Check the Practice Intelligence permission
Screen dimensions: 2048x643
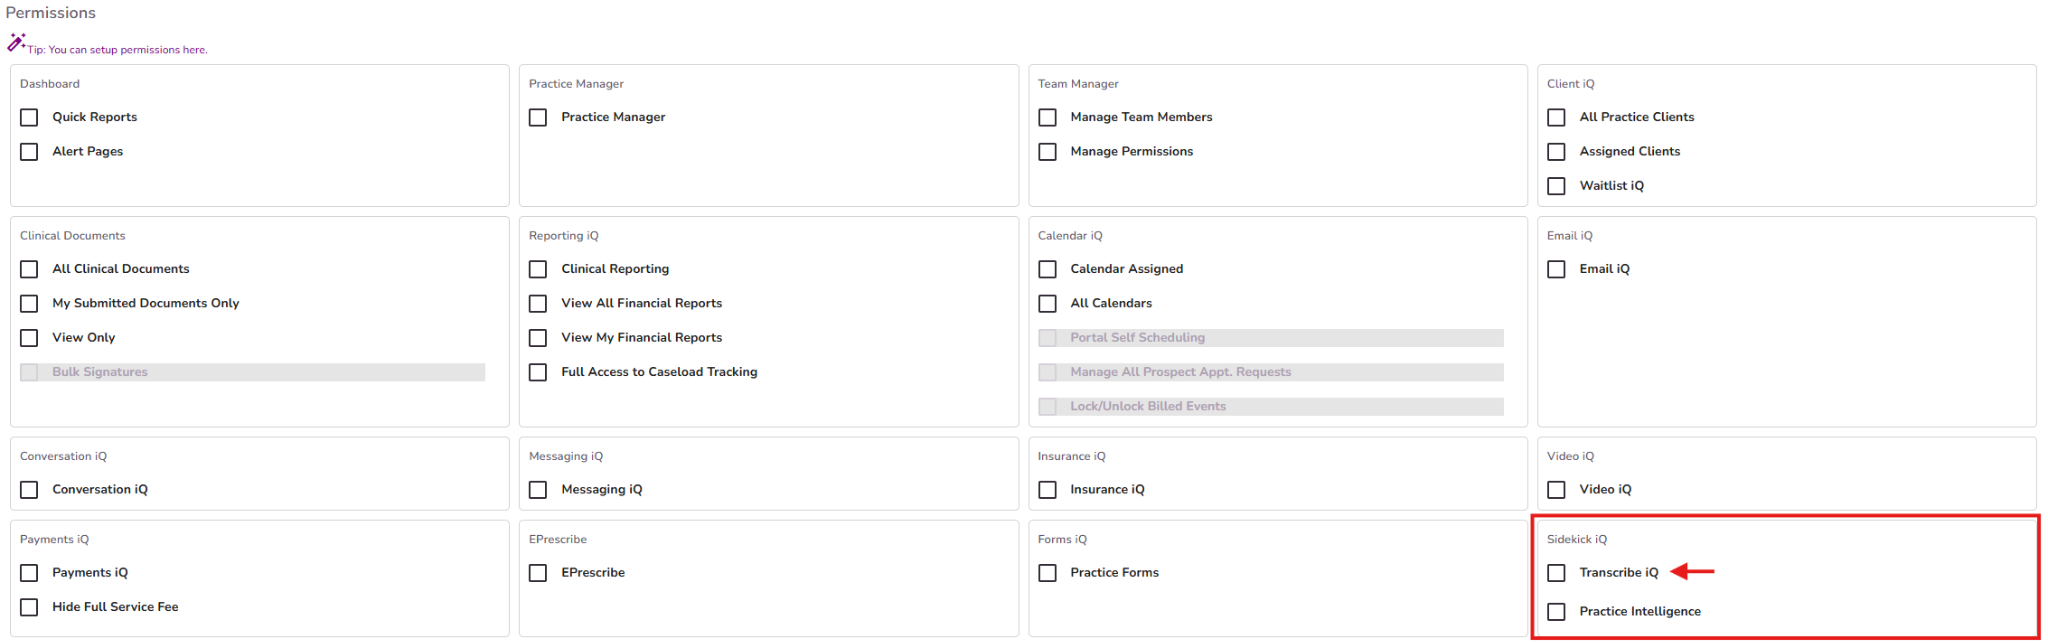[1557, 612]
